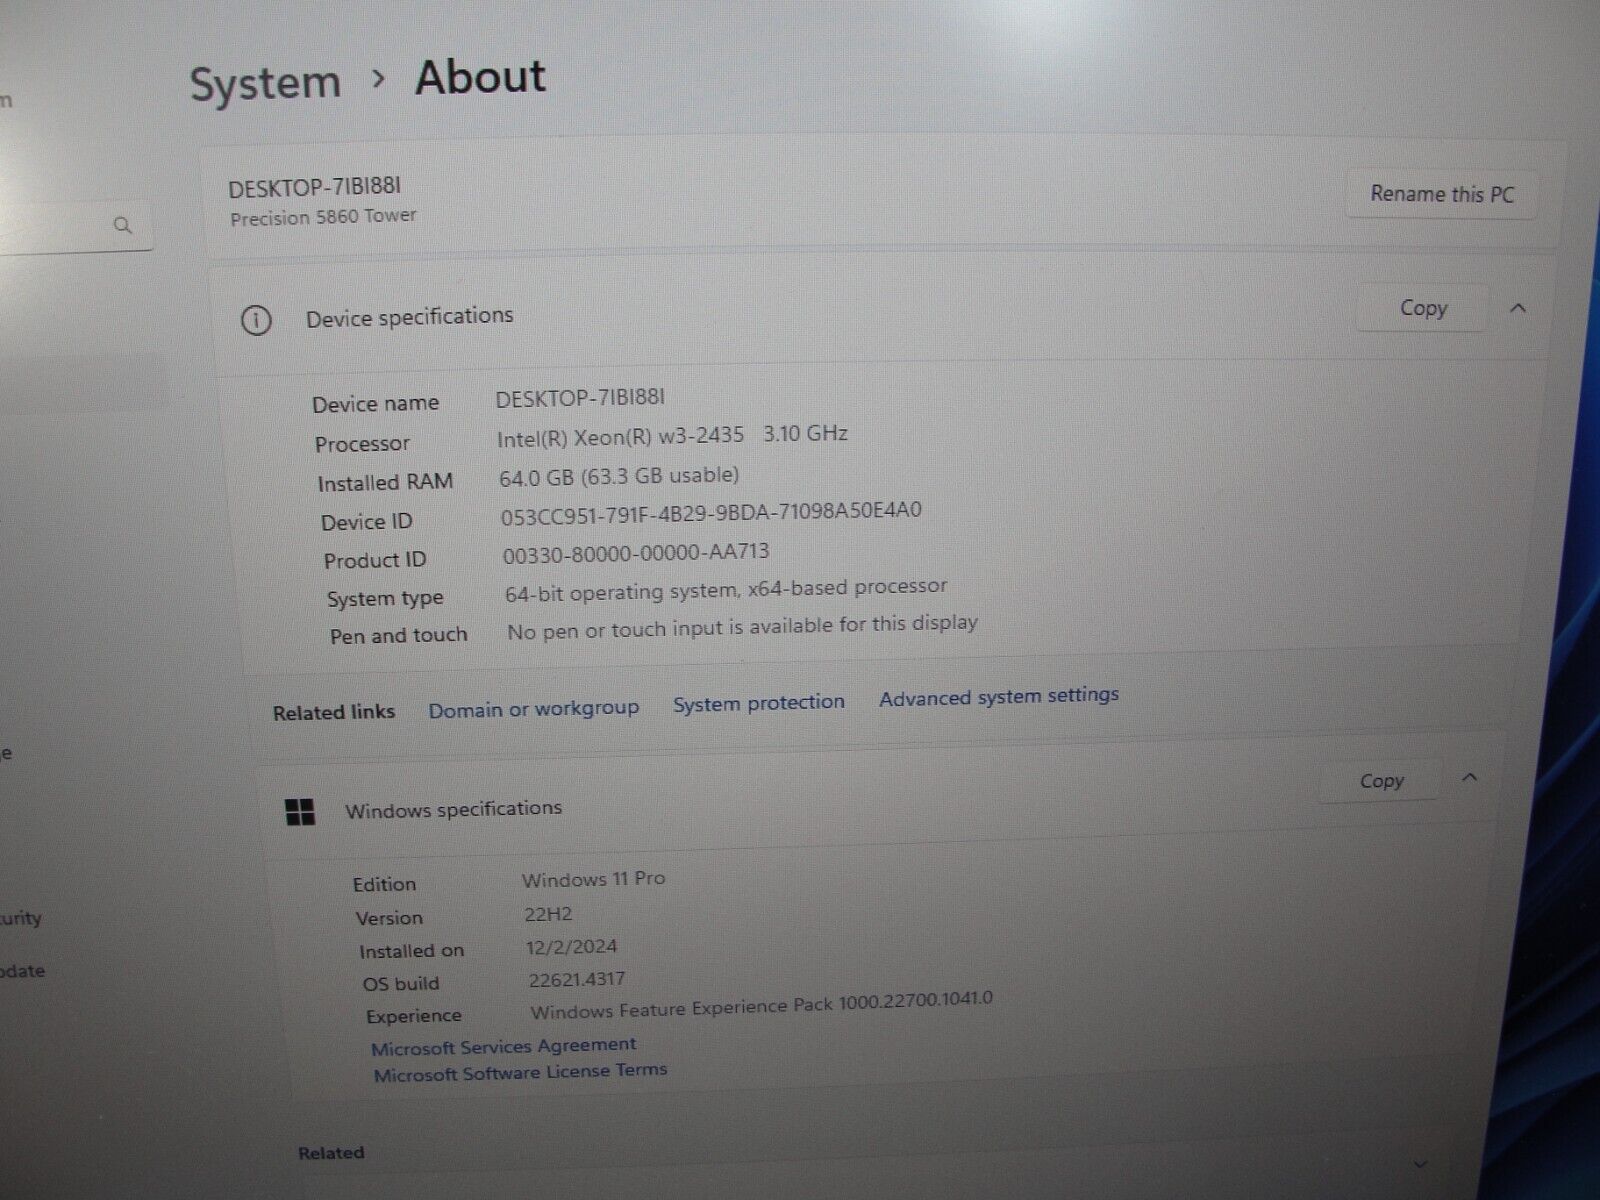This screenshot has height=1200, width=1600.
Task: Select processor text Intel(R) Xeon(R) w3-2435
Action: (621, 436)
